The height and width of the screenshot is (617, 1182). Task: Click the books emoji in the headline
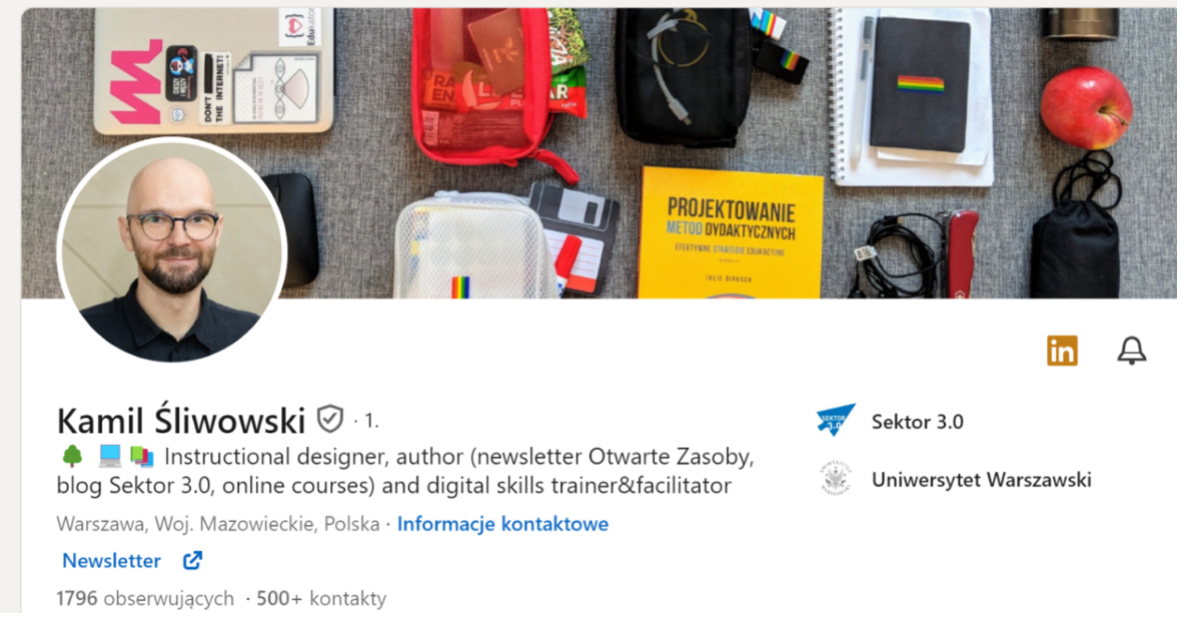(142, 456)
